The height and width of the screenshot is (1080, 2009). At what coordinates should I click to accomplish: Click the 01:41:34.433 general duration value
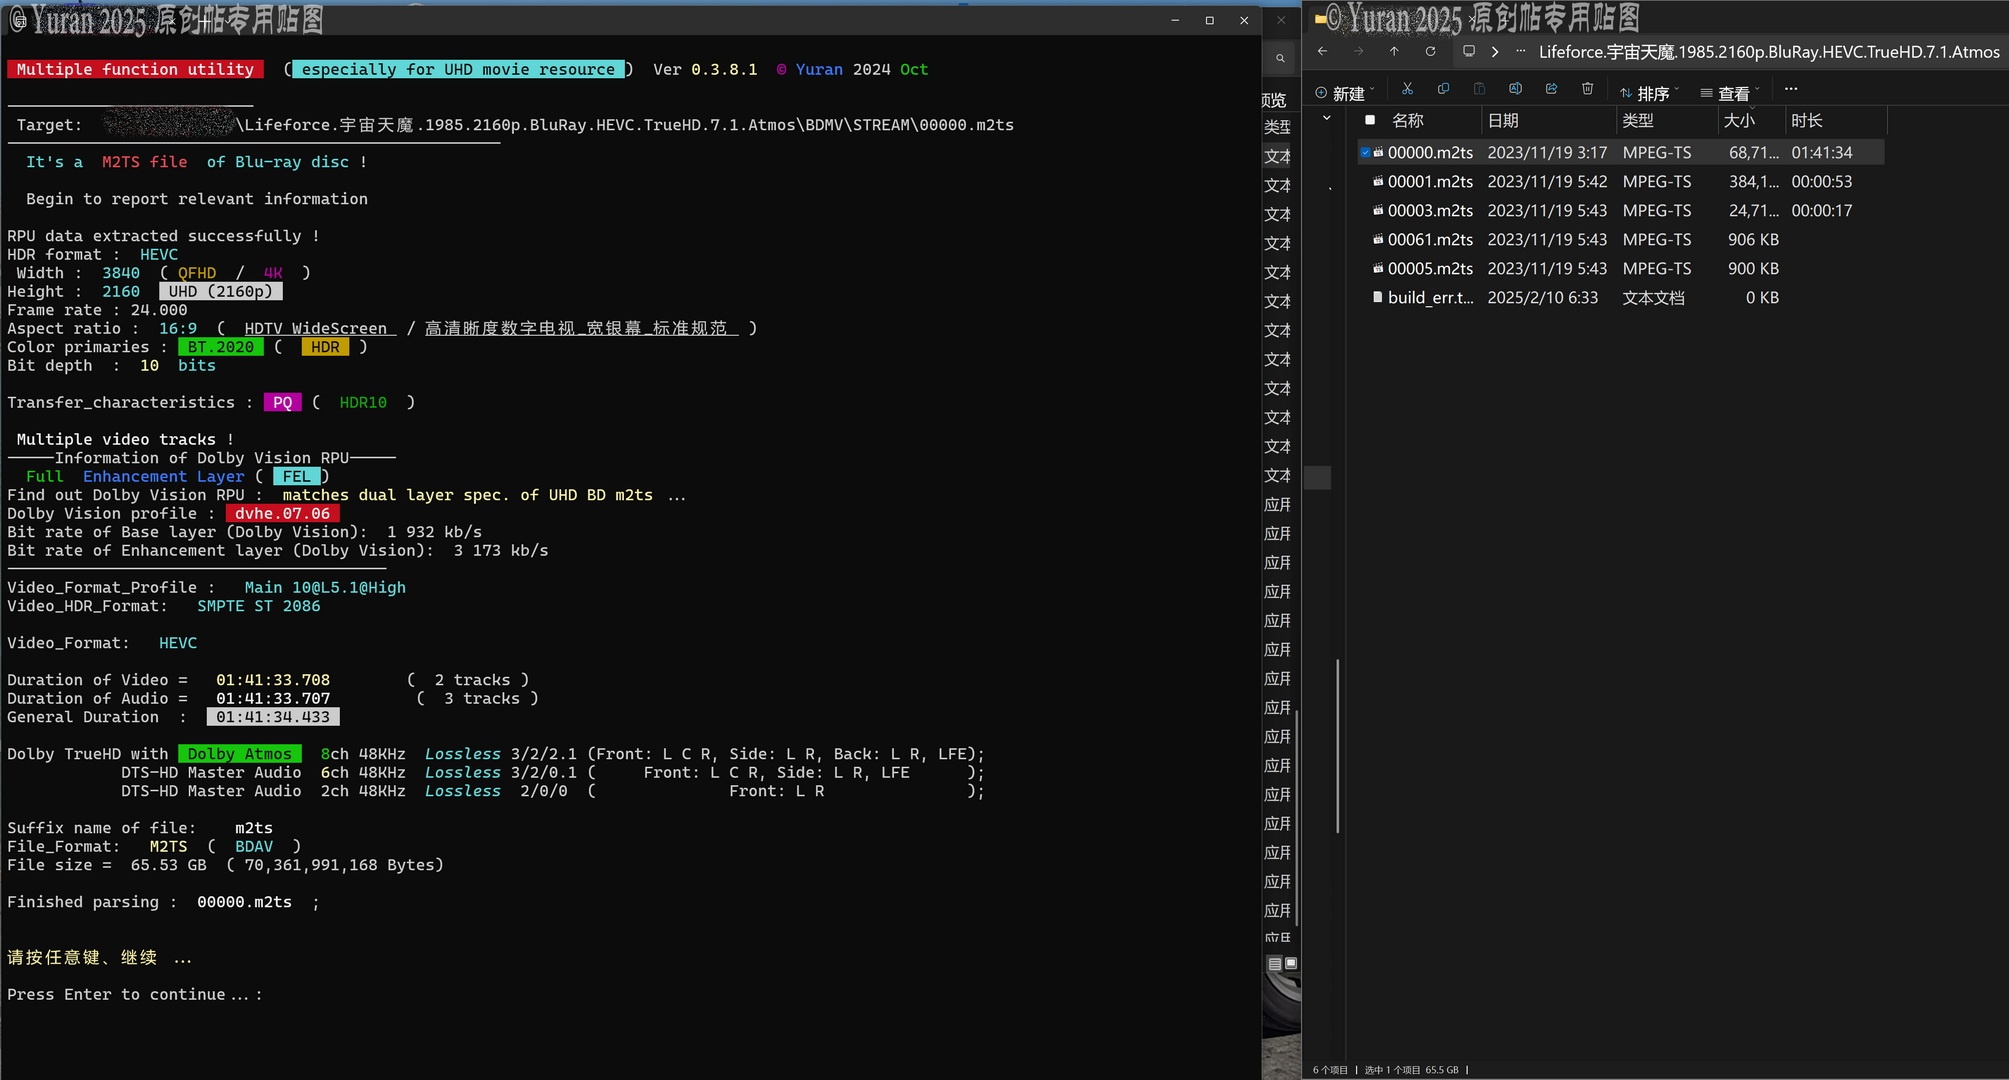click(273, 717)
